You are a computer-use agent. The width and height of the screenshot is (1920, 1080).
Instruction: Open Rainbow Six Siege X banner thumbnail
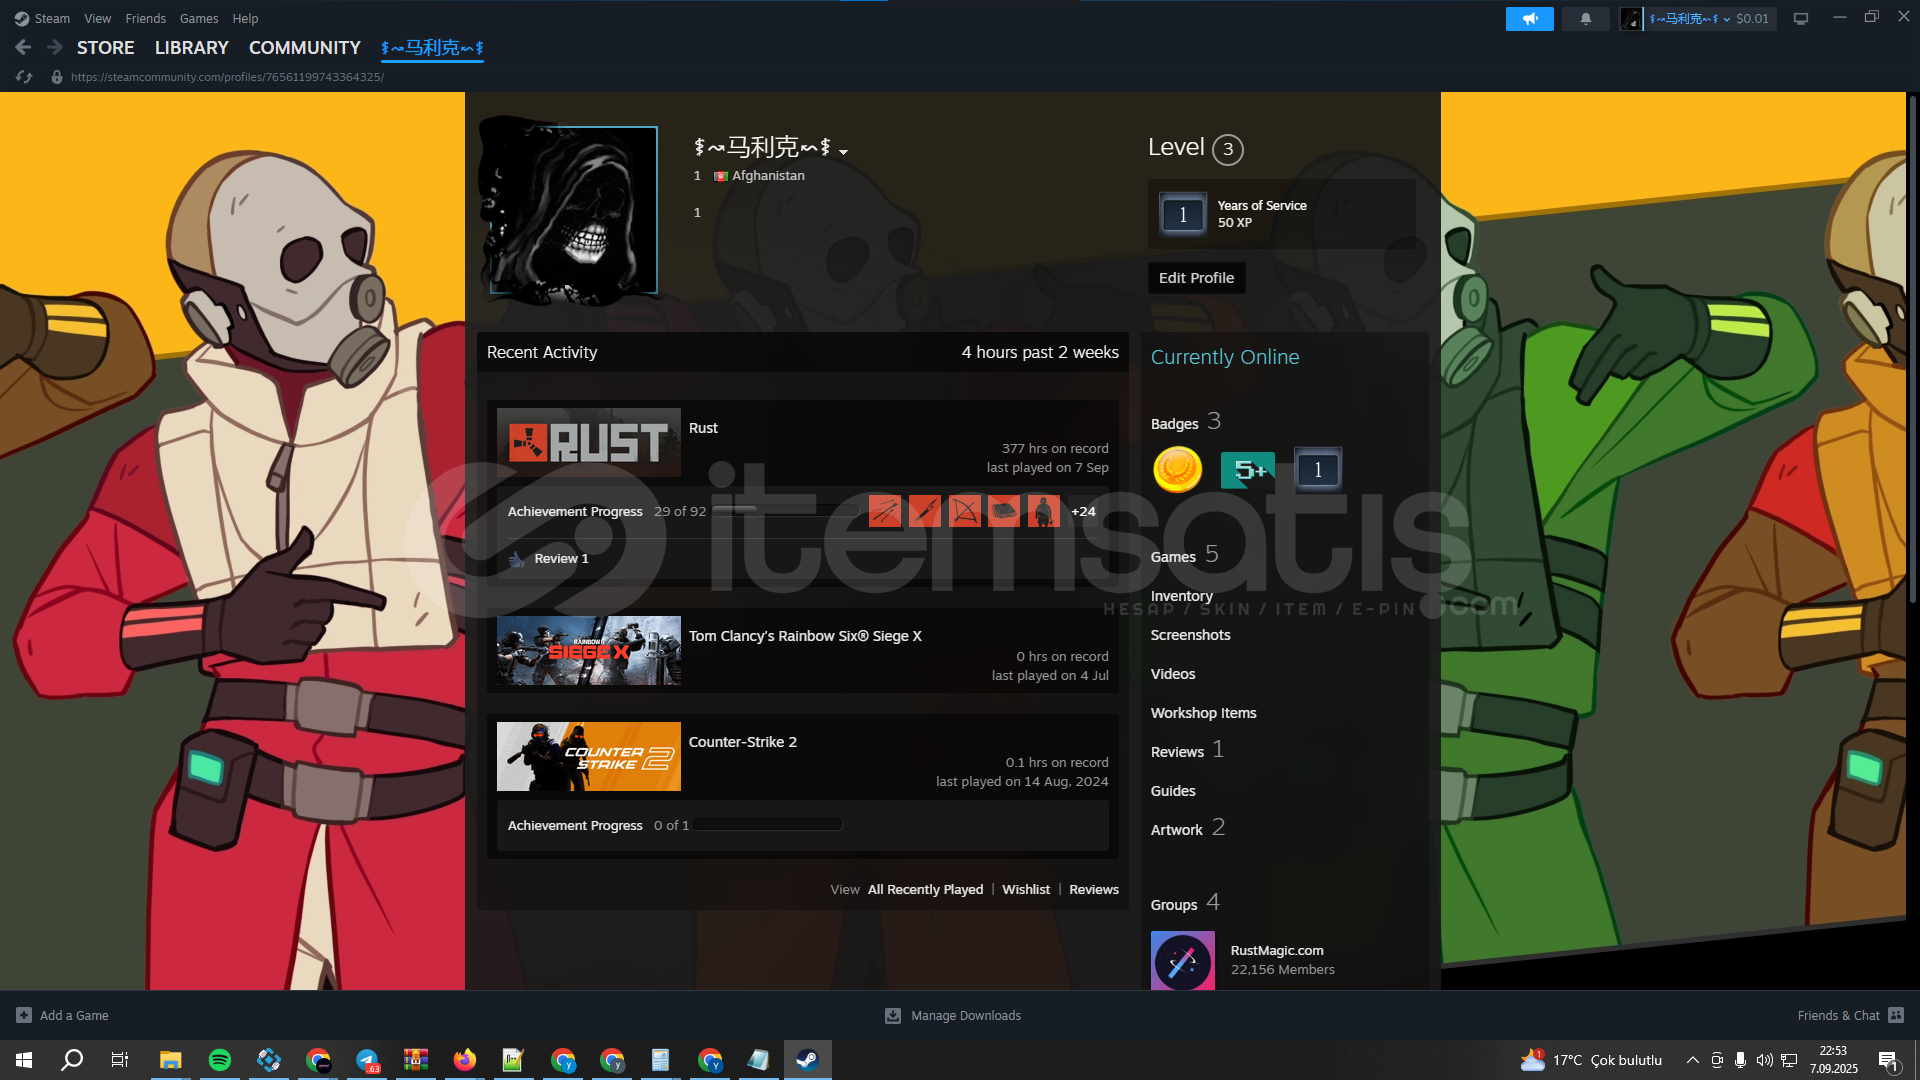(x=588, y=650)
